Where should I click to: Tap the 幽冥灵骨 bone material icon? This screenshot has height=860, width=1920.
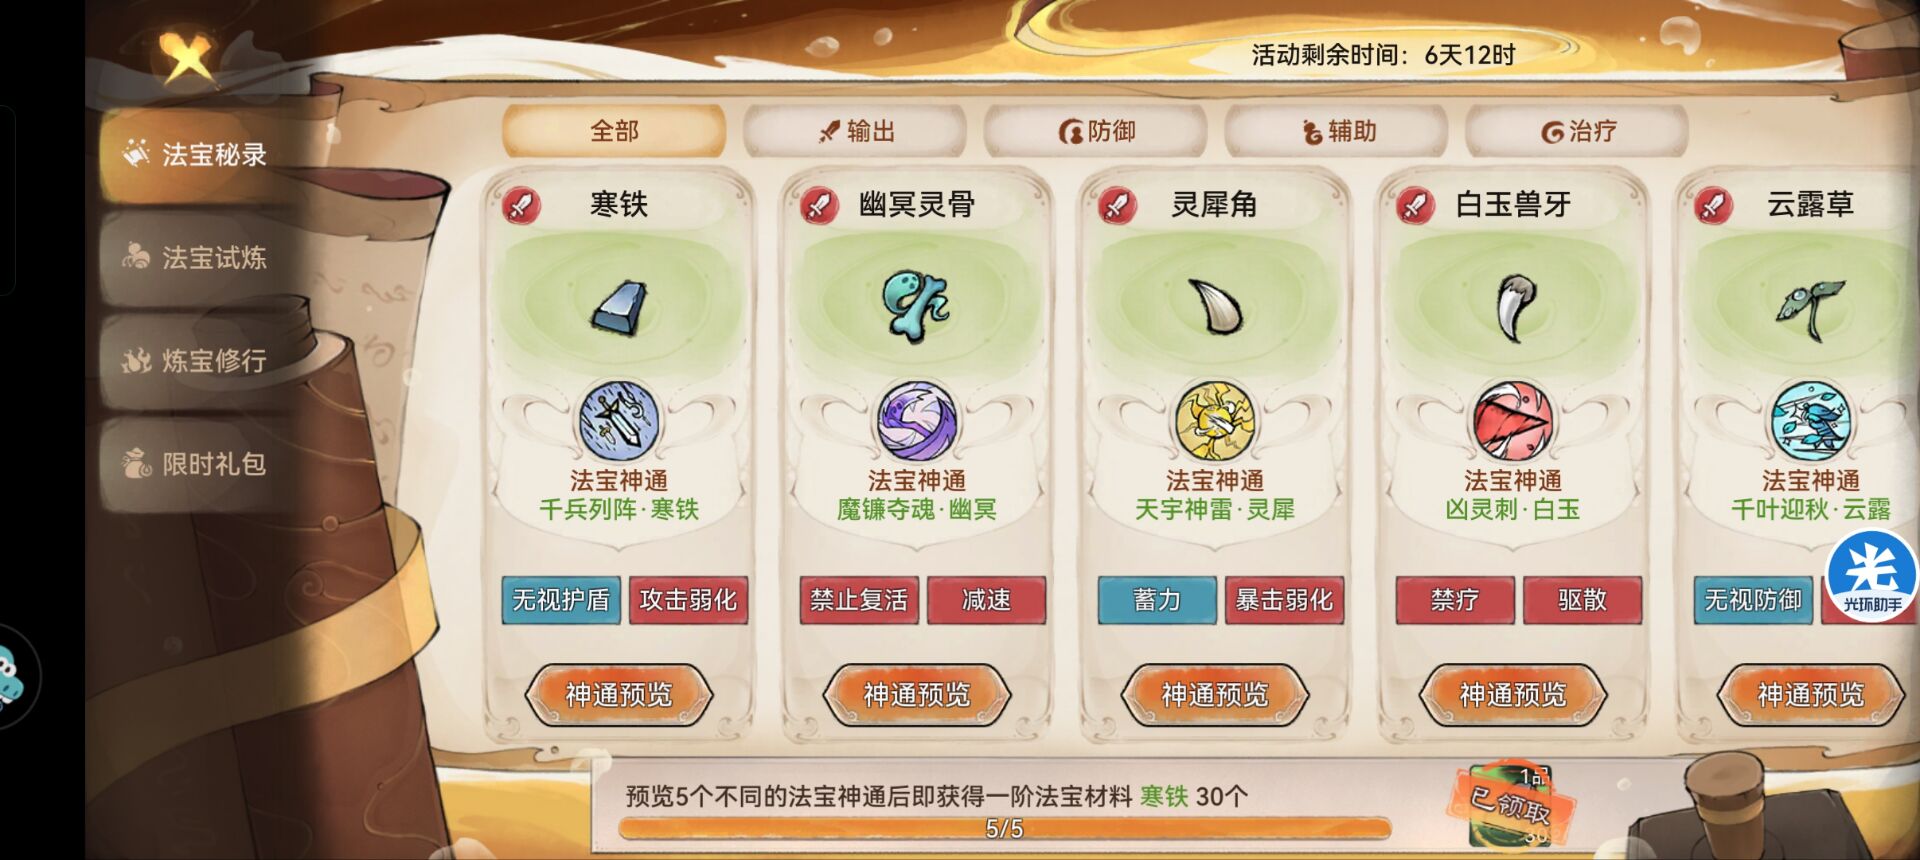pyautogui.click(x=915, y=305)
